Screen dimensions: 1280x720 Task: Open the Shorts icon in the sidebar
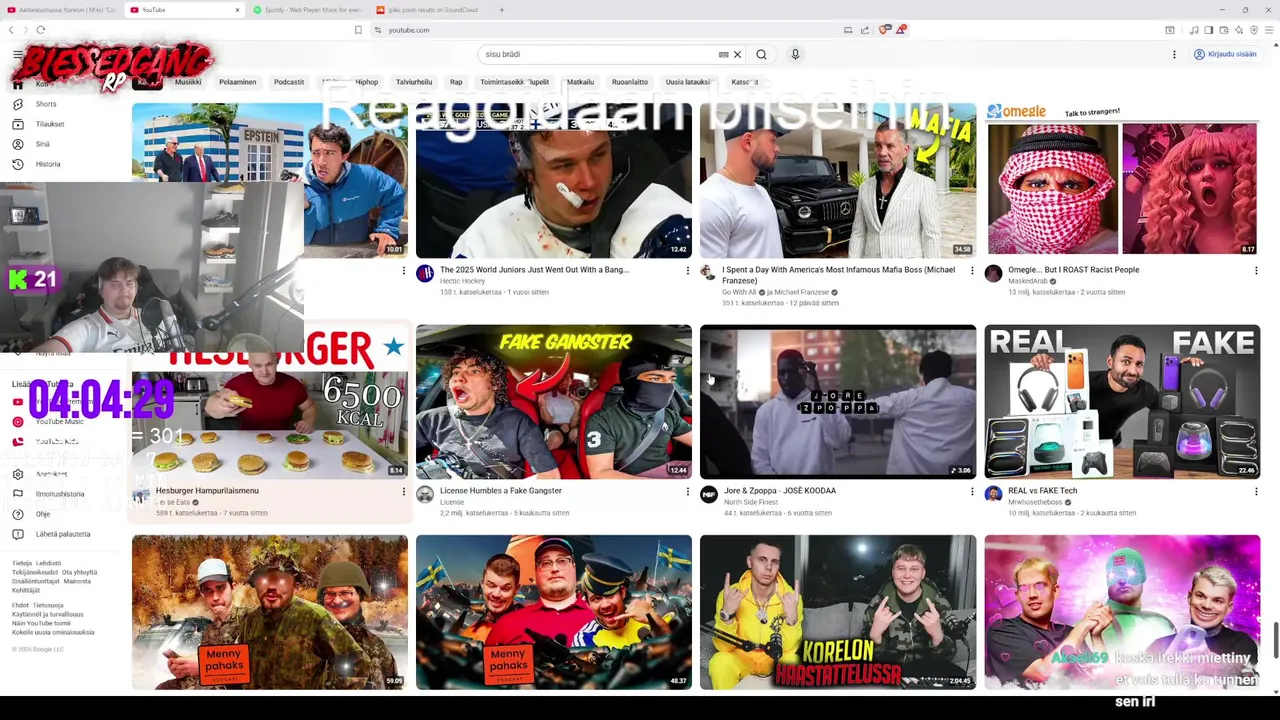(x=18, y=104)
